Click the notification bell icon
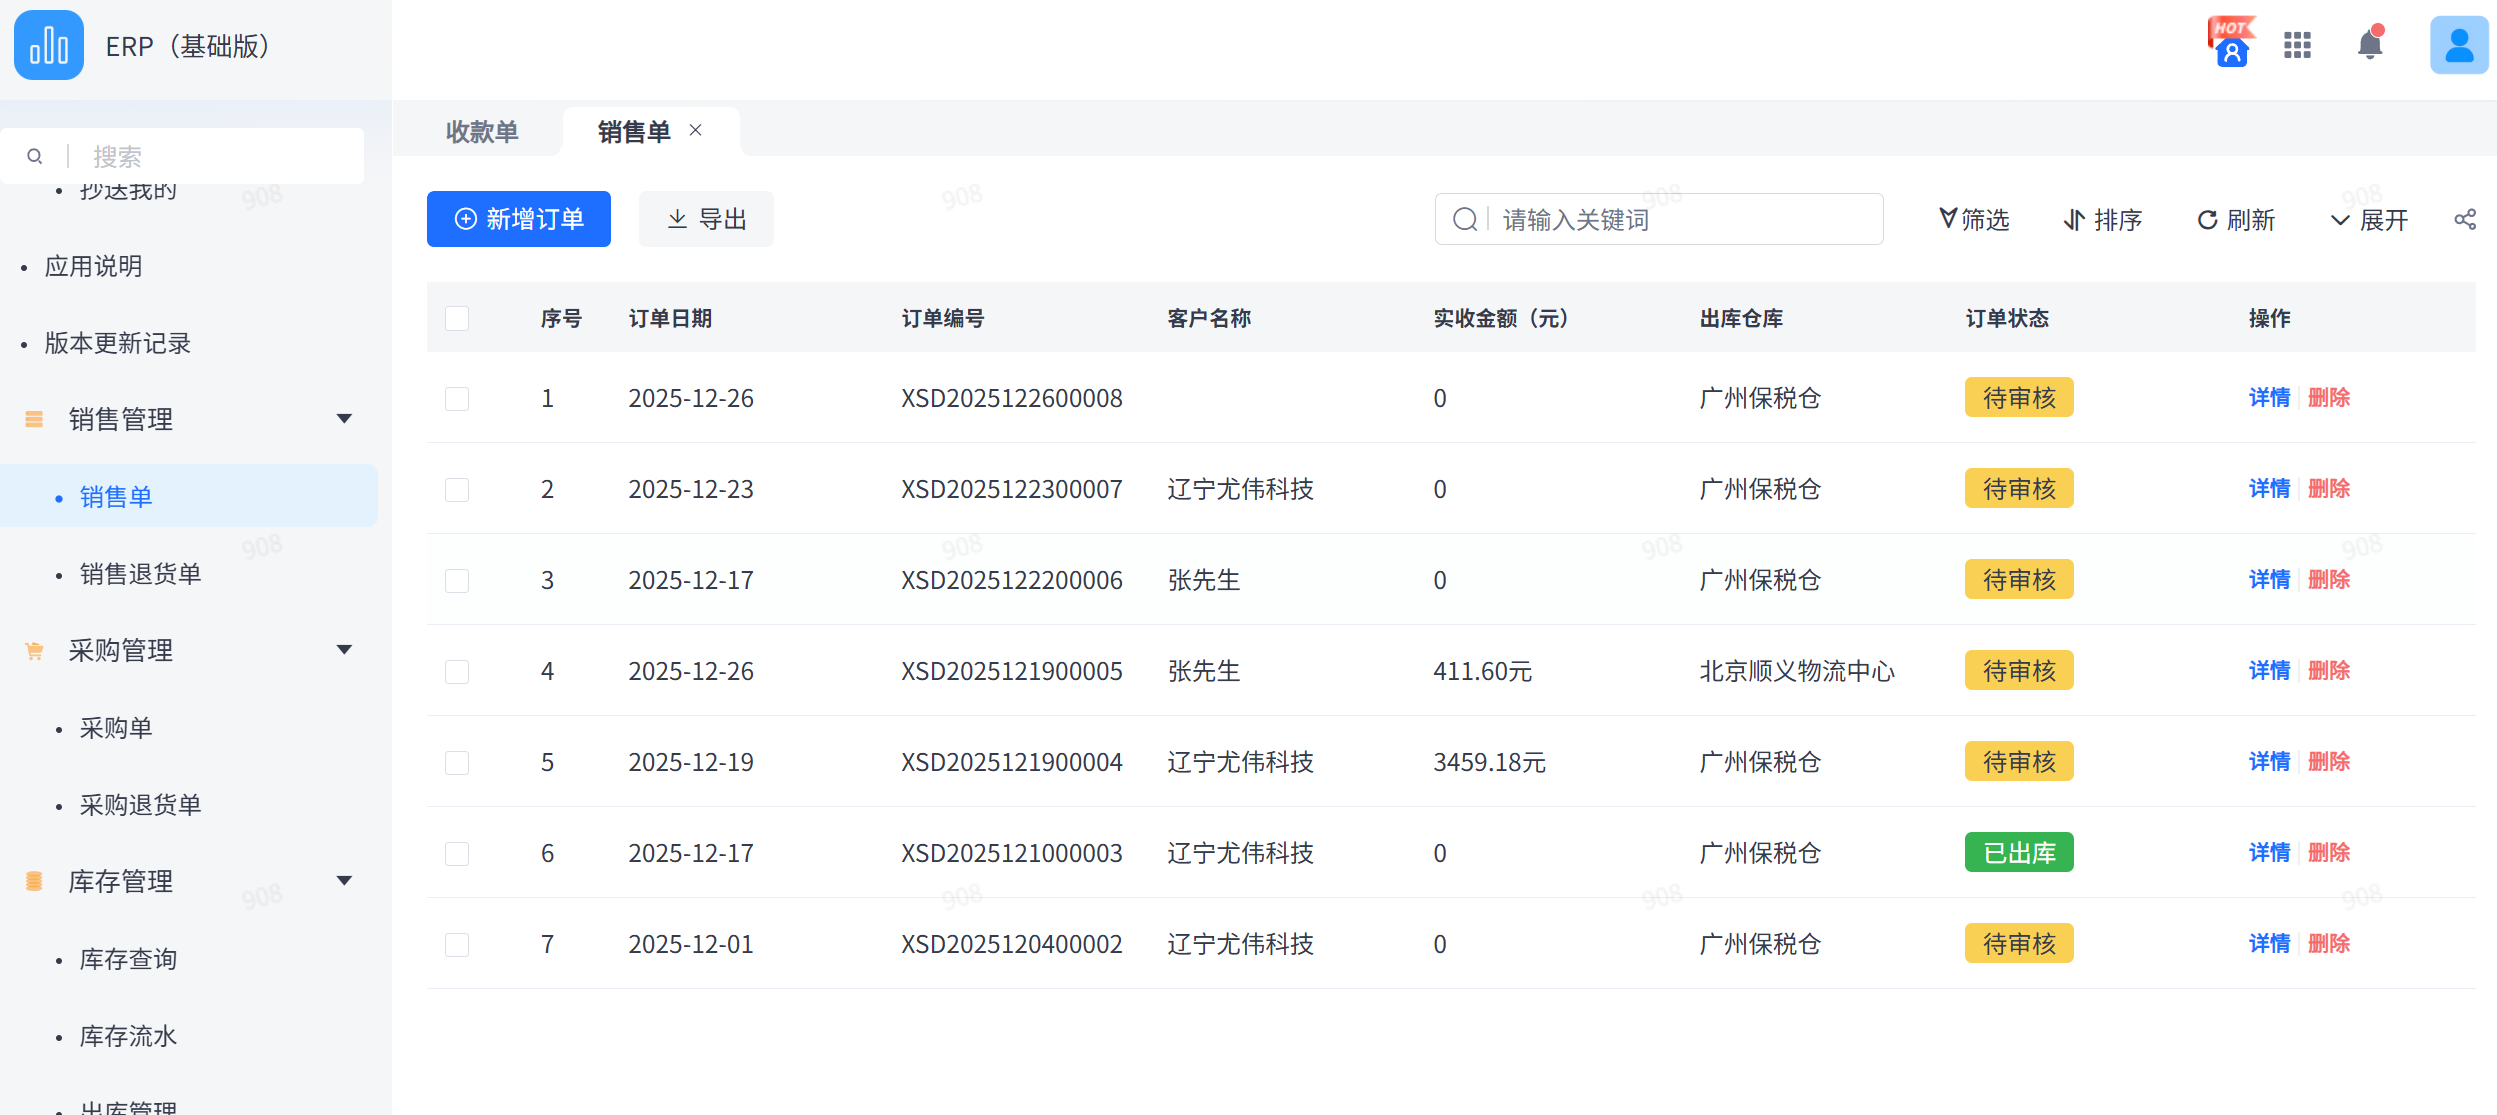The image size is (2497, 1115). point(2369,45)
